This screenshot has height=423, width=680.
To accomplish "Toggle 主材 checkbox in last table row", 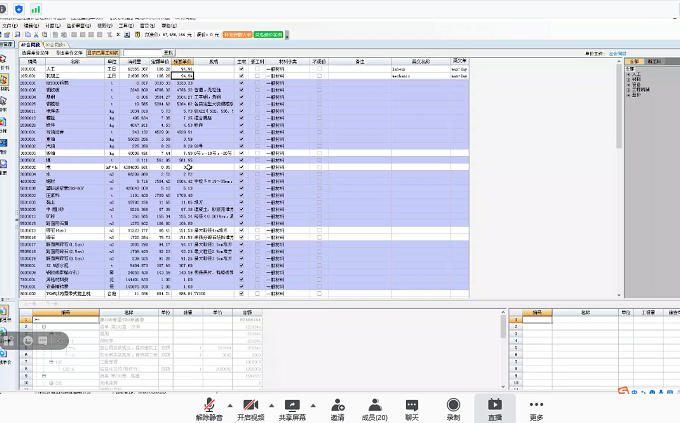I will click(242, 294).
